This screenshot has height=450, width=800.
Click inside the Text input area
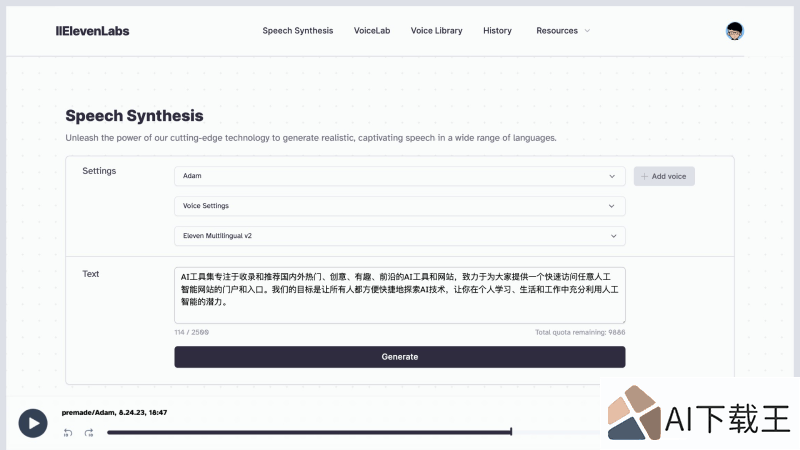point(399,295)
